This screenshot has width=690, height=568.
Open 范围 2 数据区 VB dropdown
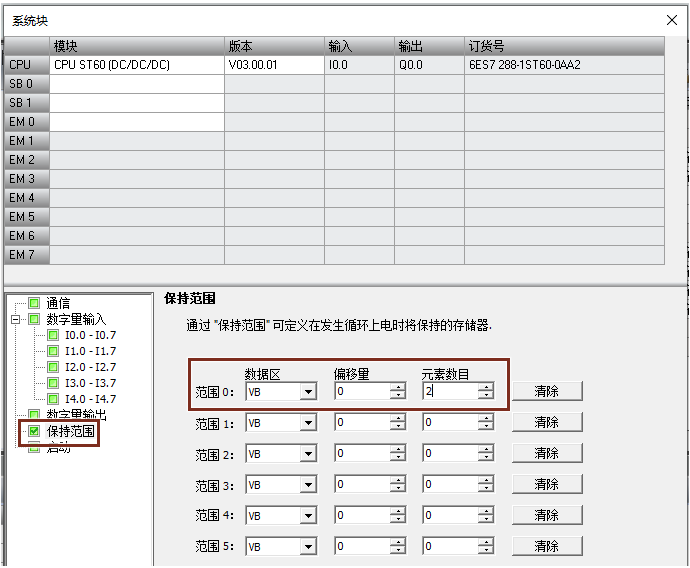click(x=308, y=454)
